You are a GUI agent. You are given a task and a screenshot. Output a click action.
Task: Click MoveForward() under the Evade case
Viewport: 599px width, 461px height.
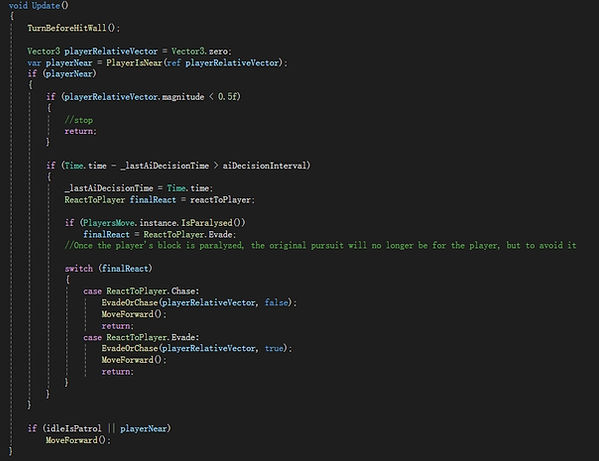point(134,360)
